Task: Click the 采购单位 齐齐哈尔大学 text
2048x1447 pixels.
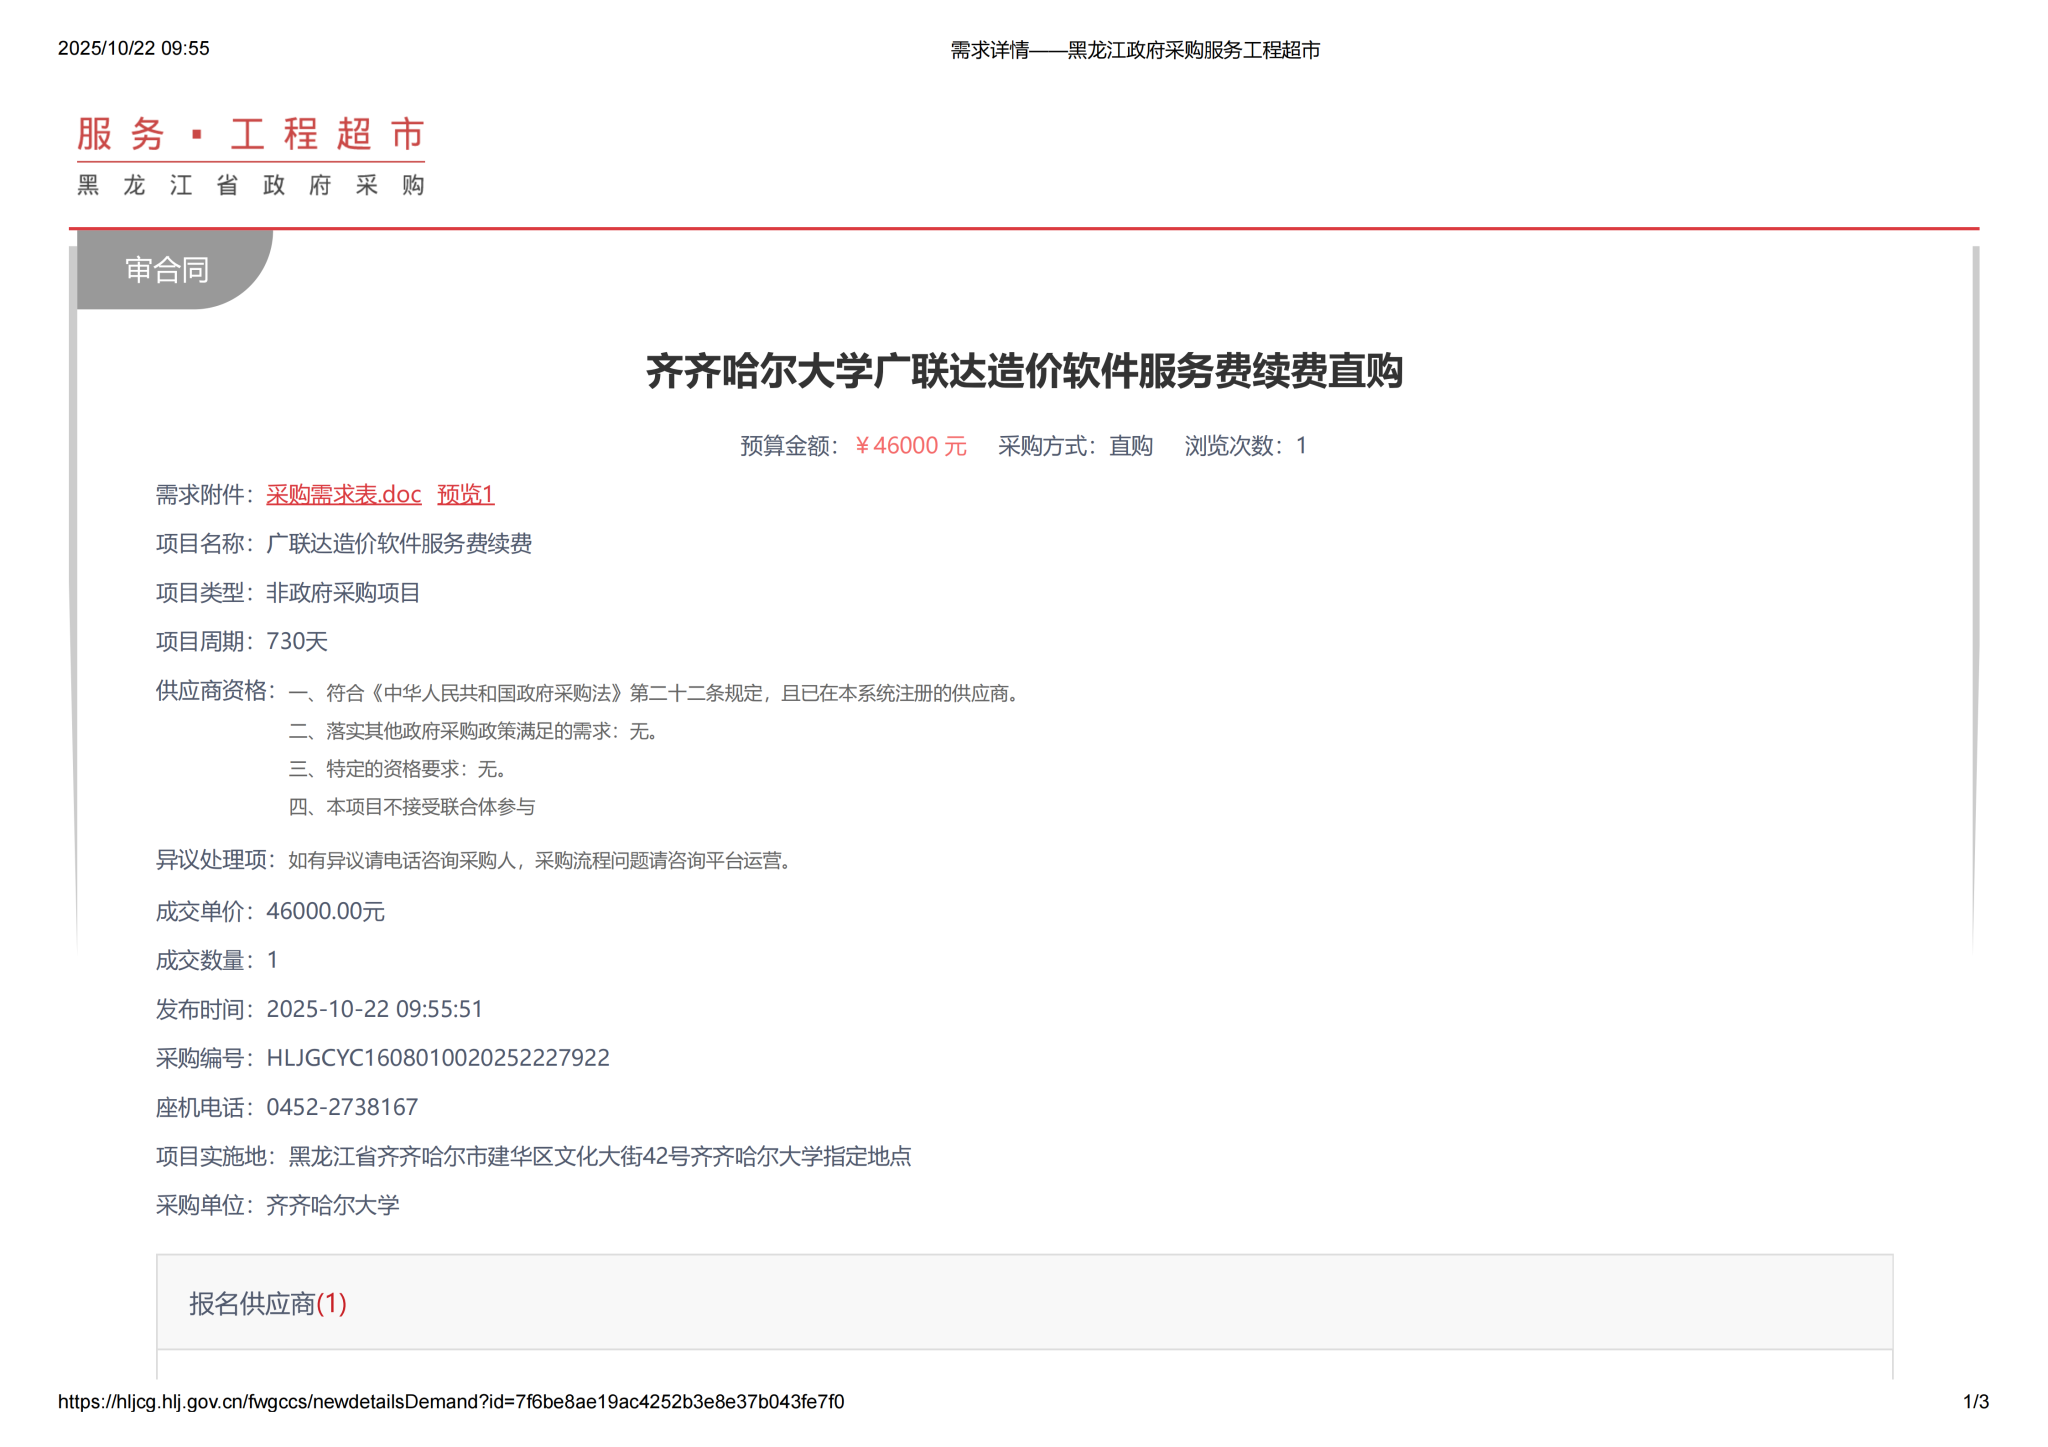Action: tap(332, 1206)
